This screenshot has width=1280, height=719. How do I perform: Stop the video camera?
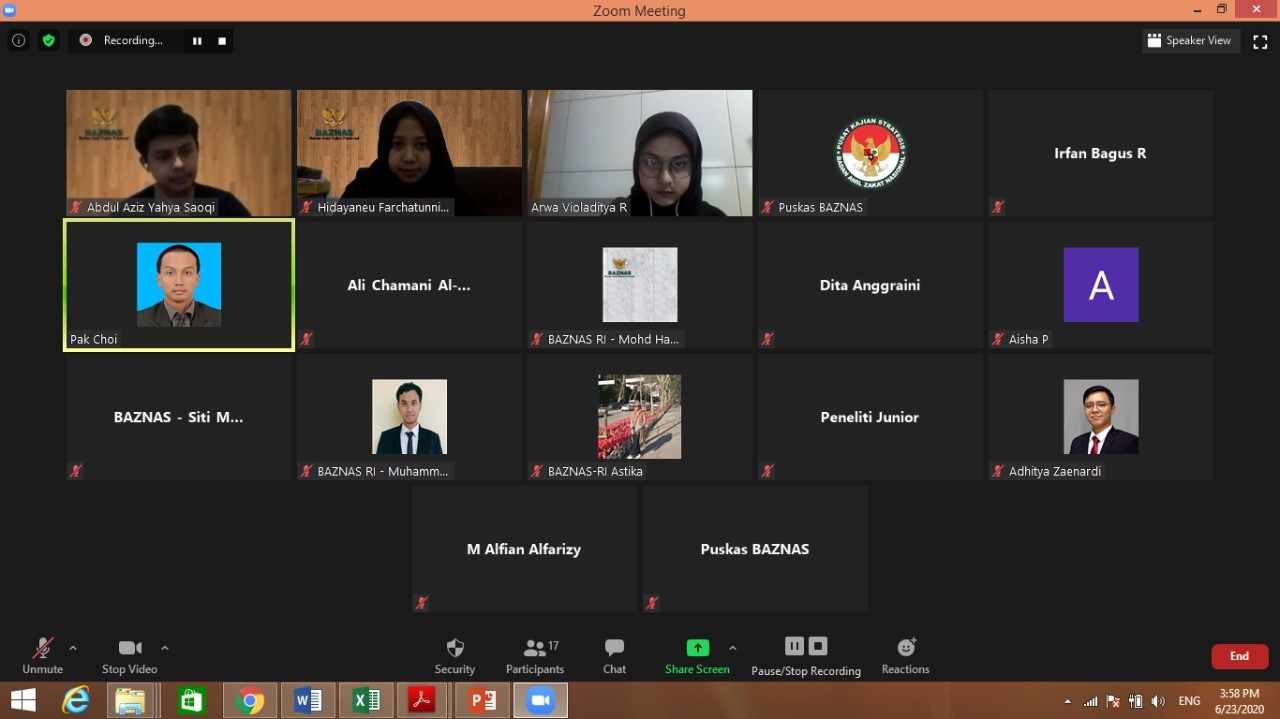[x=129, y=656]
